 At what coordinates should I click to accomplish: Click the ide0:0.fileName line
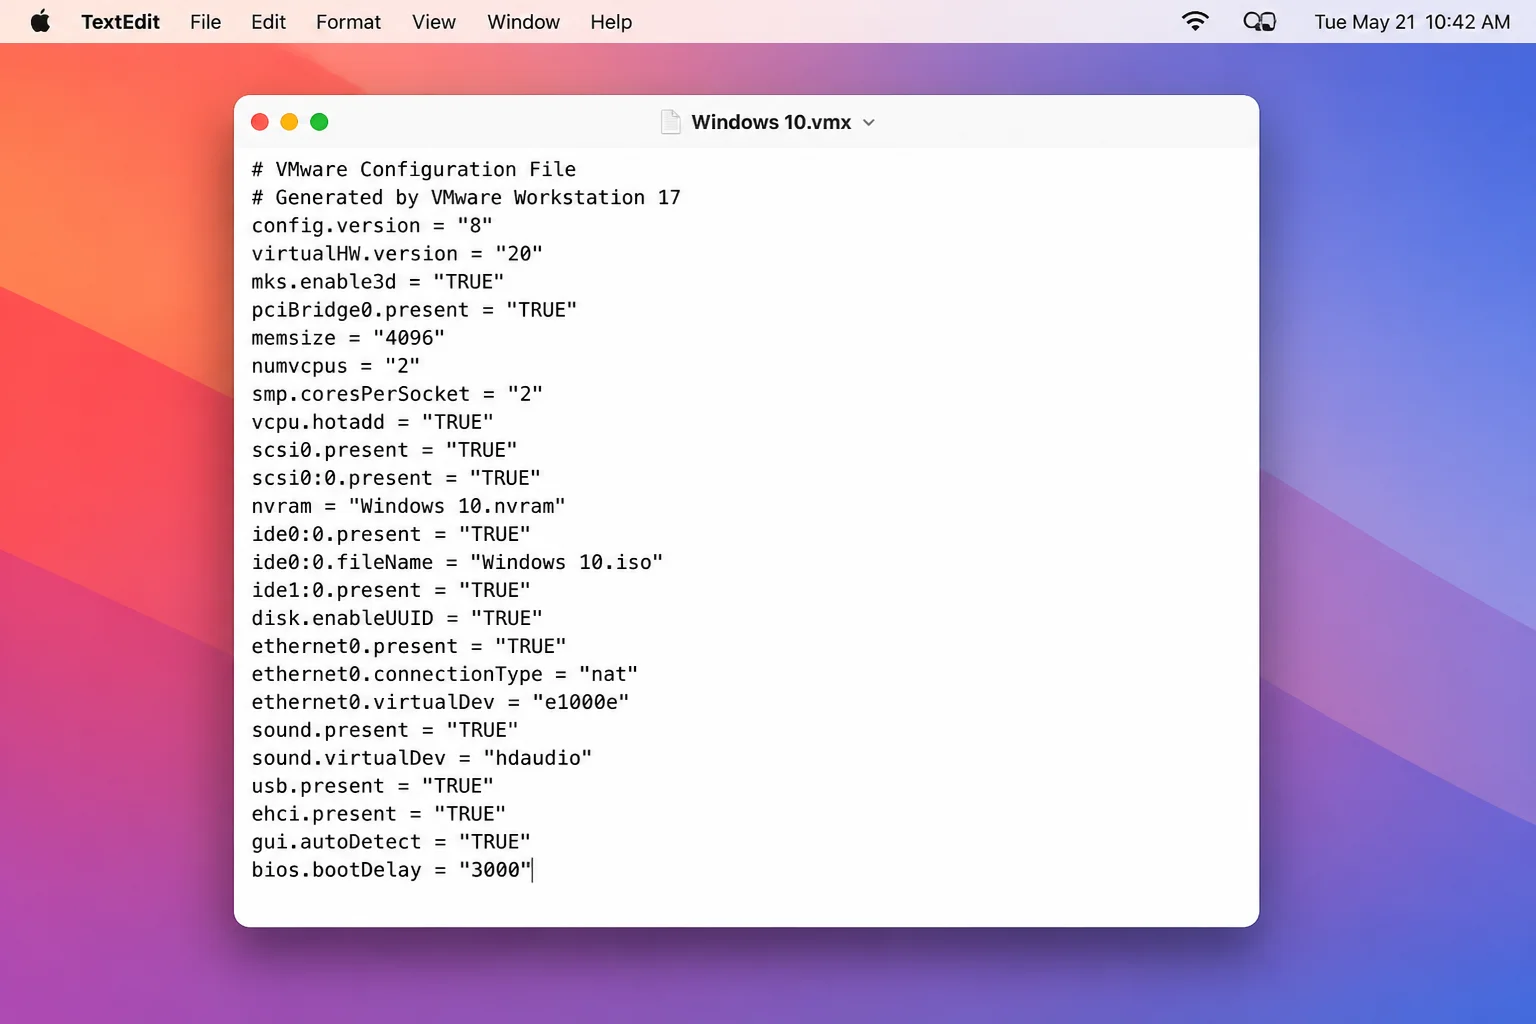tap(457, 561)
